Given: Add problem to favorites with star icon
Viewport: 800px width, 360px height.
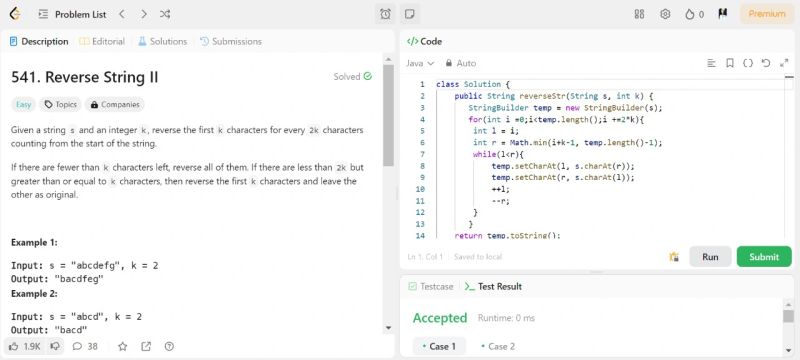Looking at the screenshot, I should pyautogui.click(x=122, y=346).
